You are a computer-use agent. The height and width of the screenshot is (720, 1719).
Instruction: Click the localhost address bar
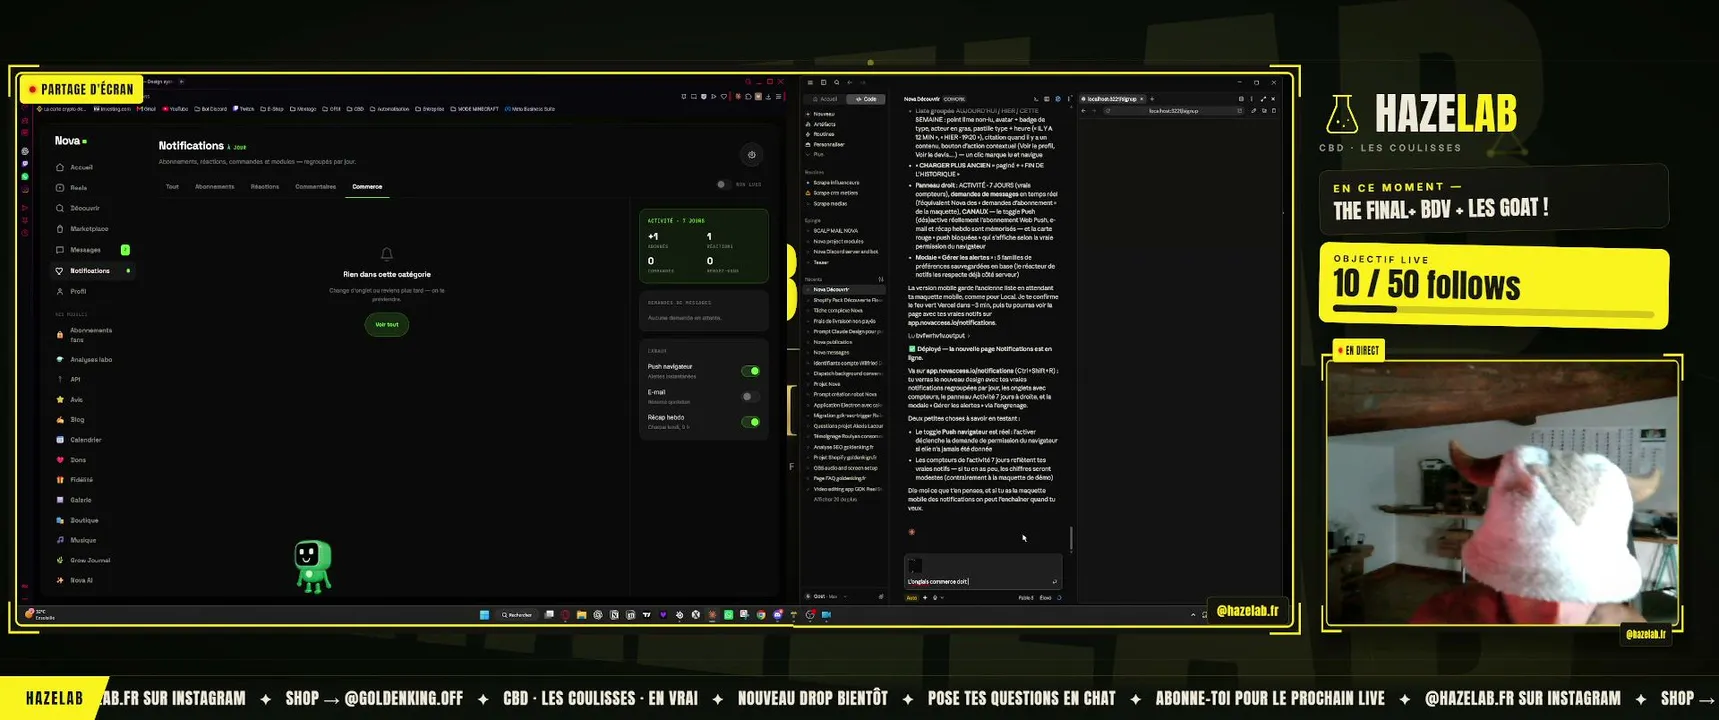1172,111
